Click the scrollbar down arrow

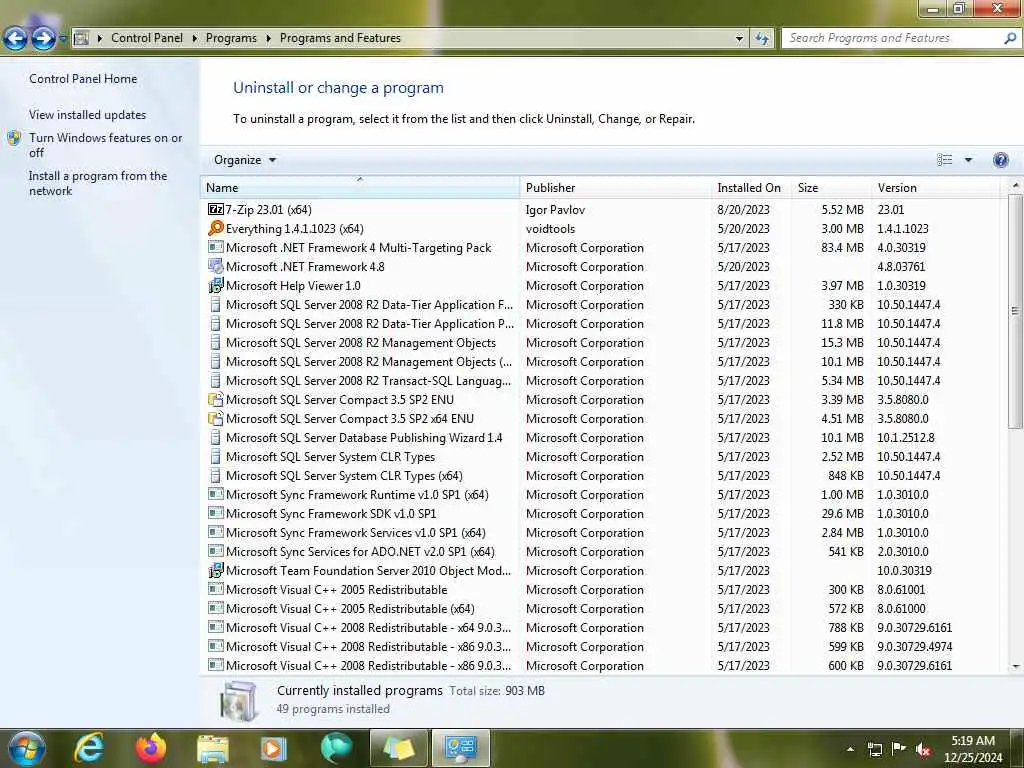pyautogui.click(x=1015, y=666)
